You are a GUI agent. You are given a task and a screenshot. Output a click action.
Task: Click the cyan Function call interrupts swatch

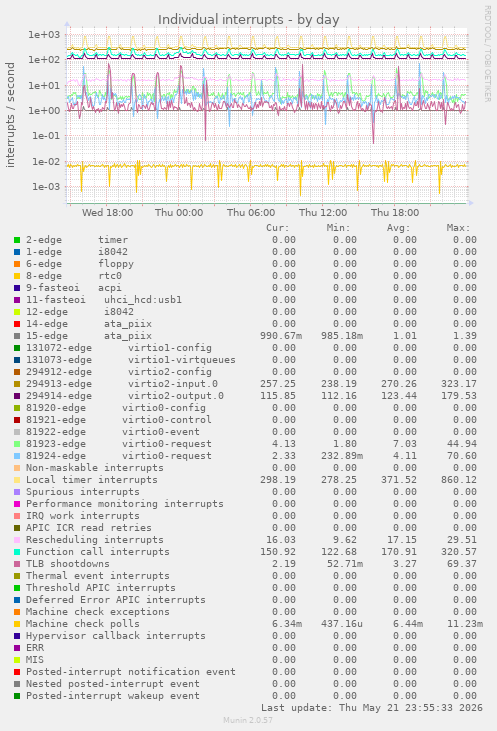[x=17, y=552]
